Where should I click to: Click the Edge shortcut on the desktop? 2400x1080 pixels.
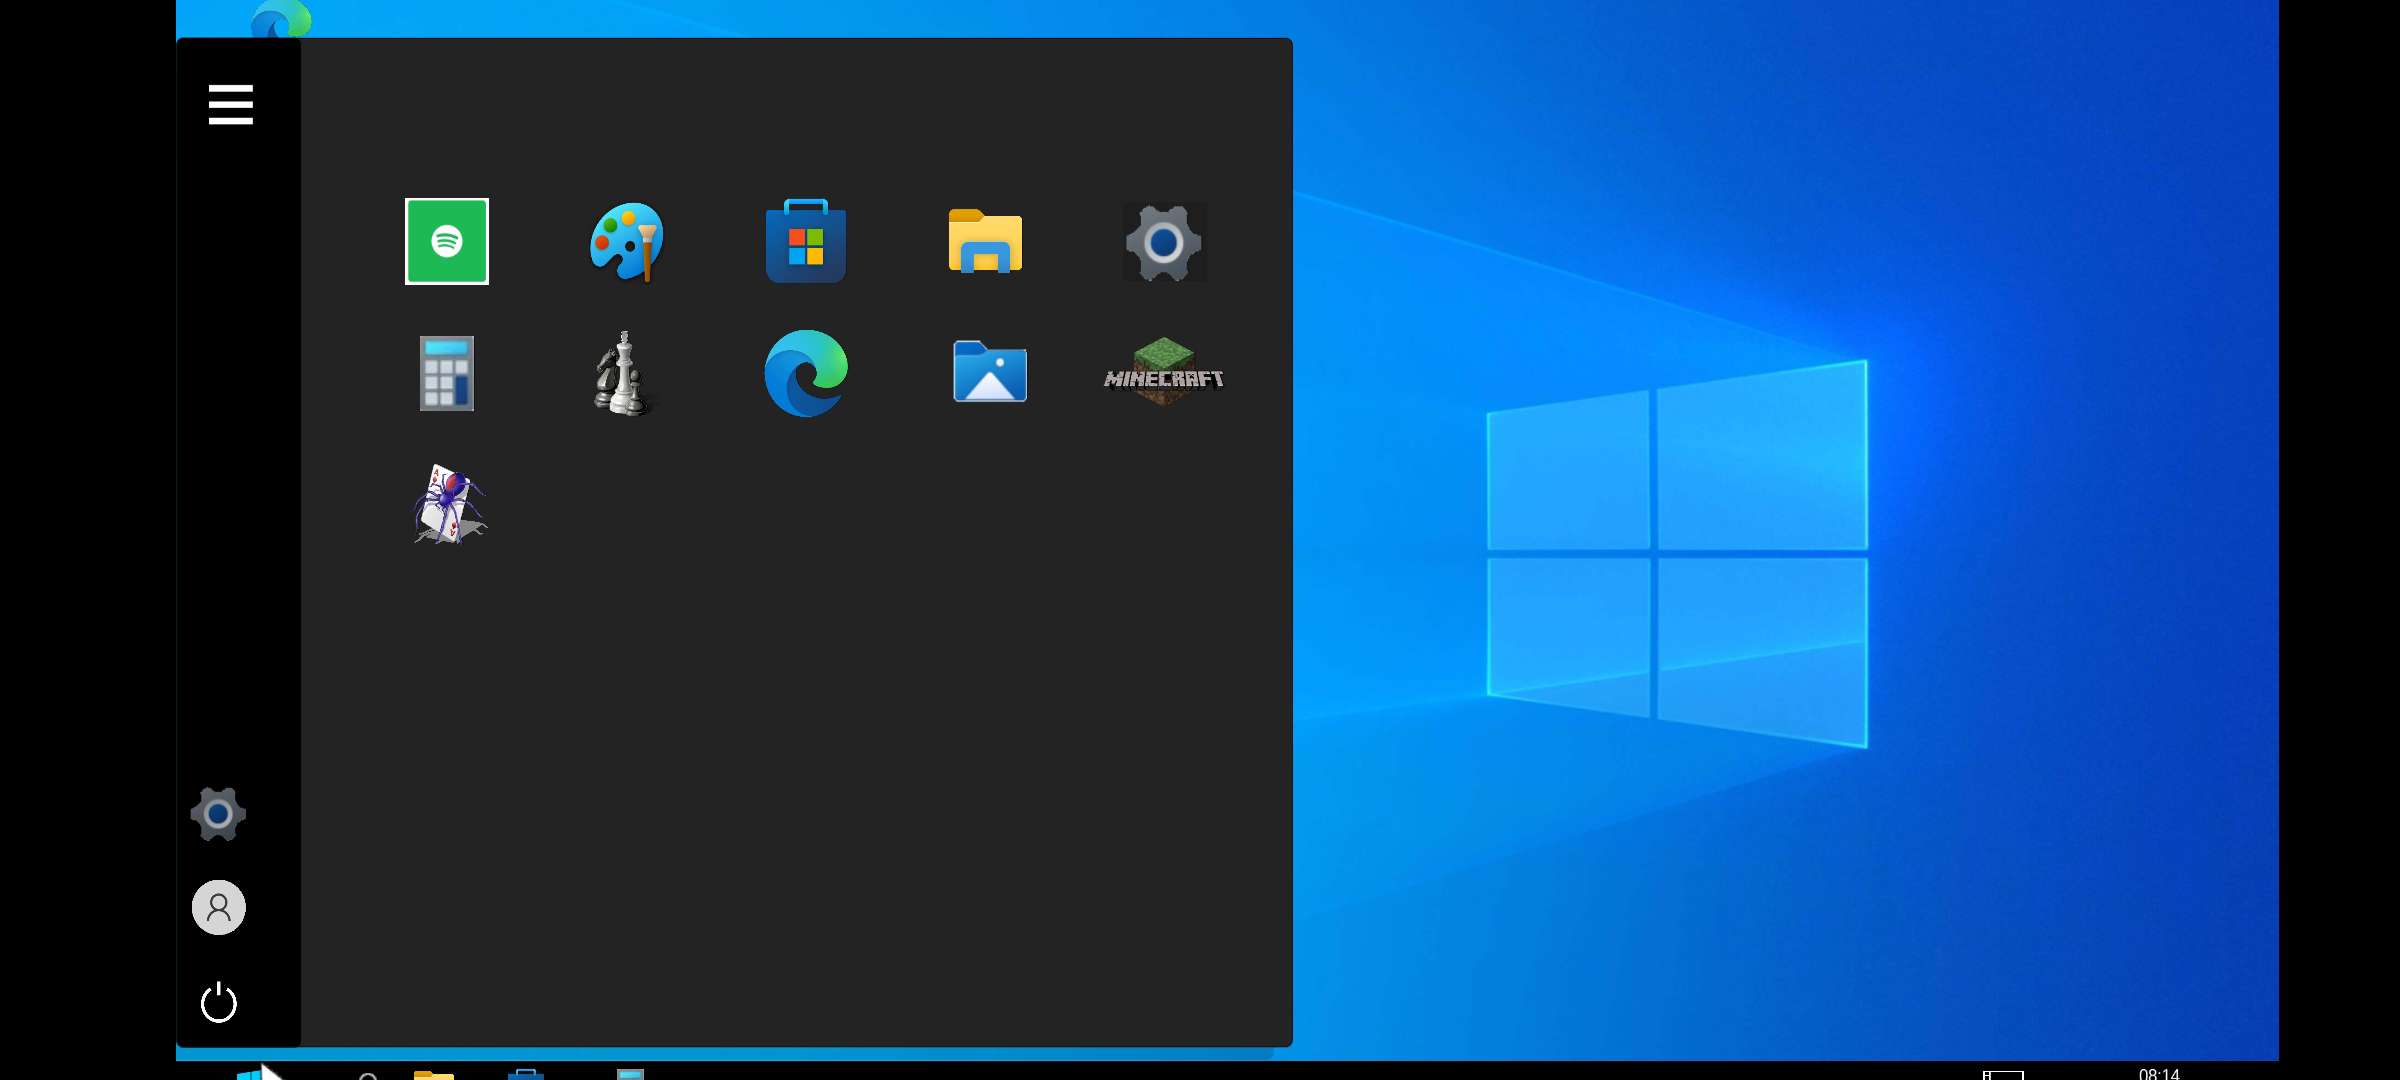pos(281,19)
